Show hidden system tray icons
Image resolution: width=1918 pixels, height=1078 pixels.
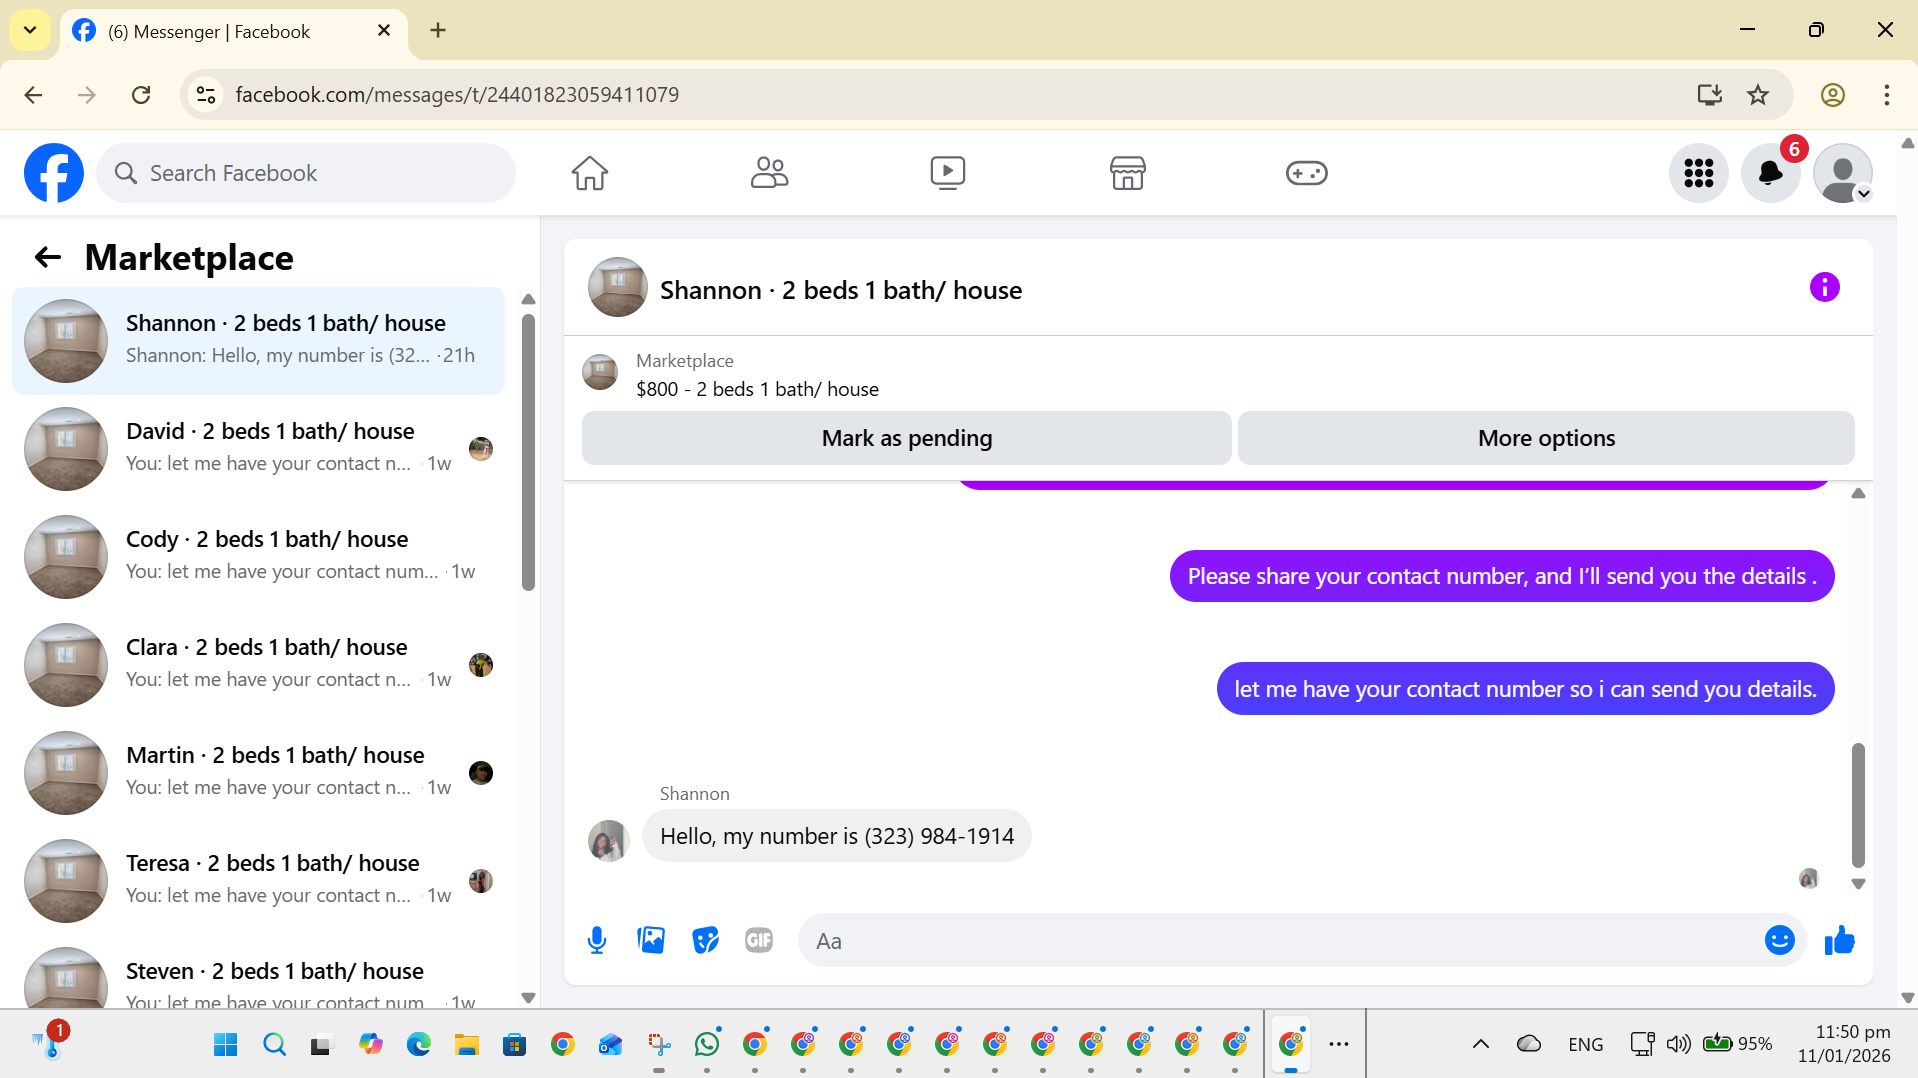1481,1044
